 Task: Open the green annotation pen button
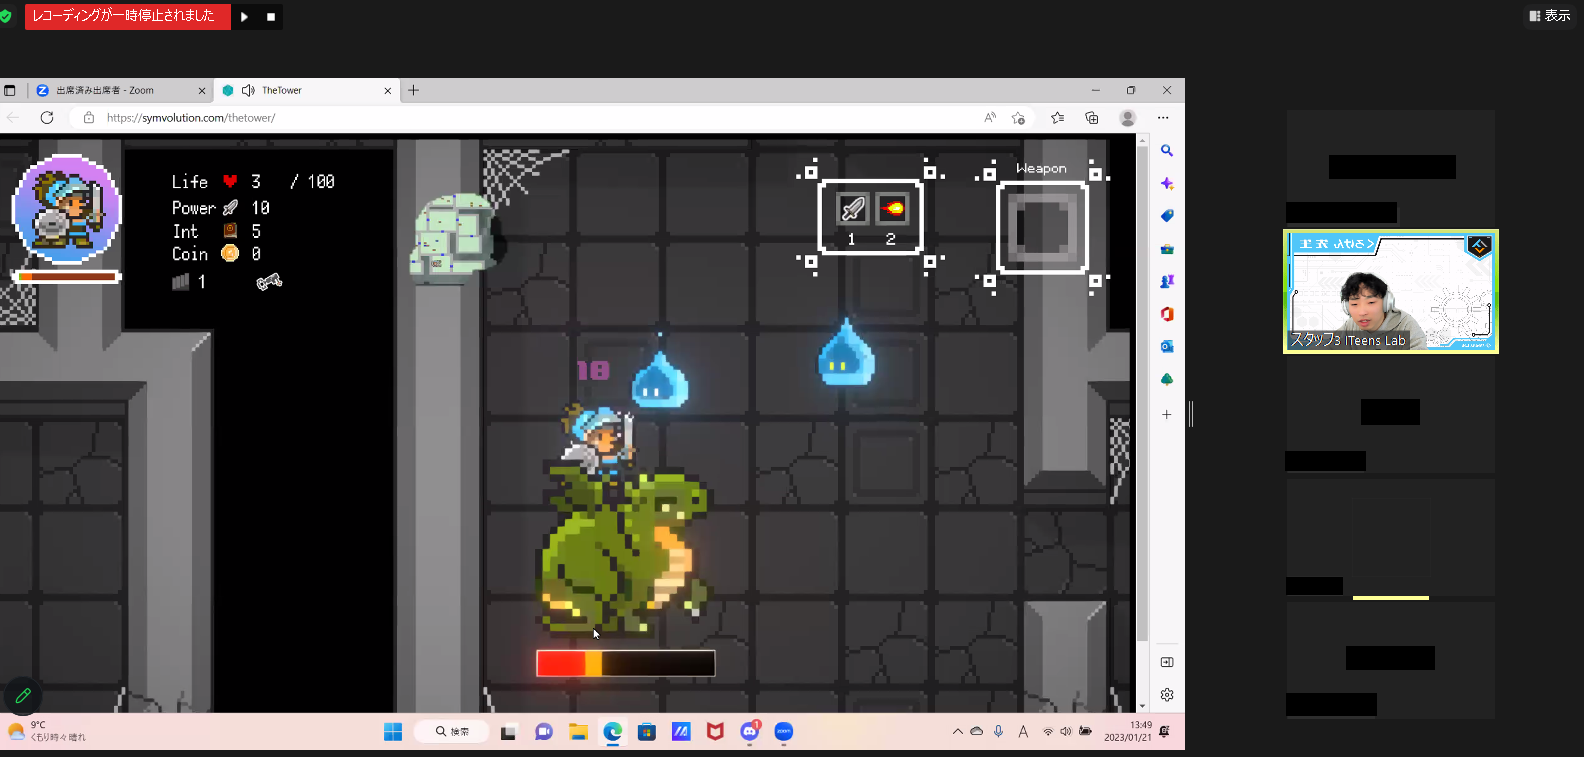23,695
